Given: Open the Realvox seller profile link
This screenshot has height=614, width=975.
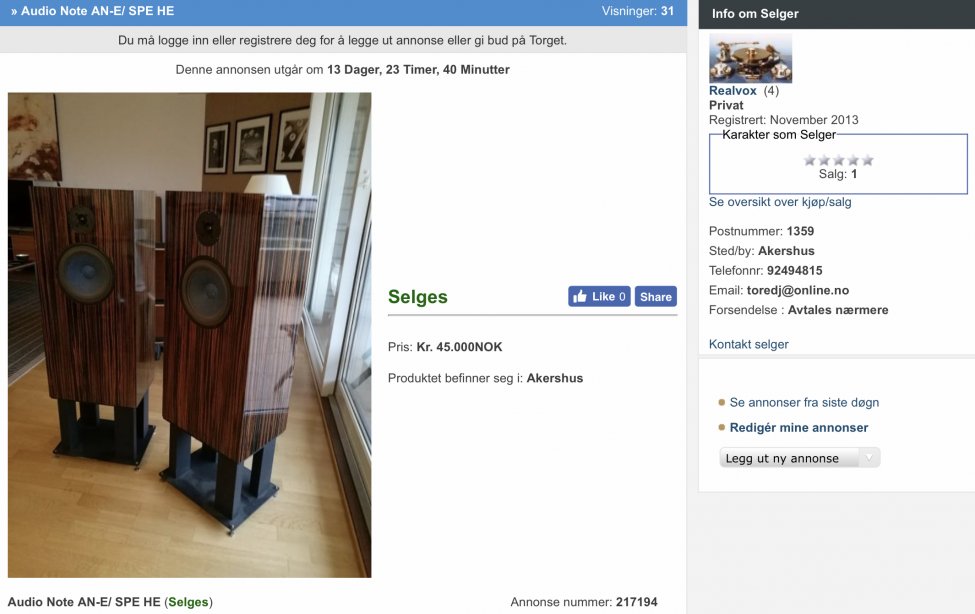Looking at the screenshot, I should coord(732,91).
